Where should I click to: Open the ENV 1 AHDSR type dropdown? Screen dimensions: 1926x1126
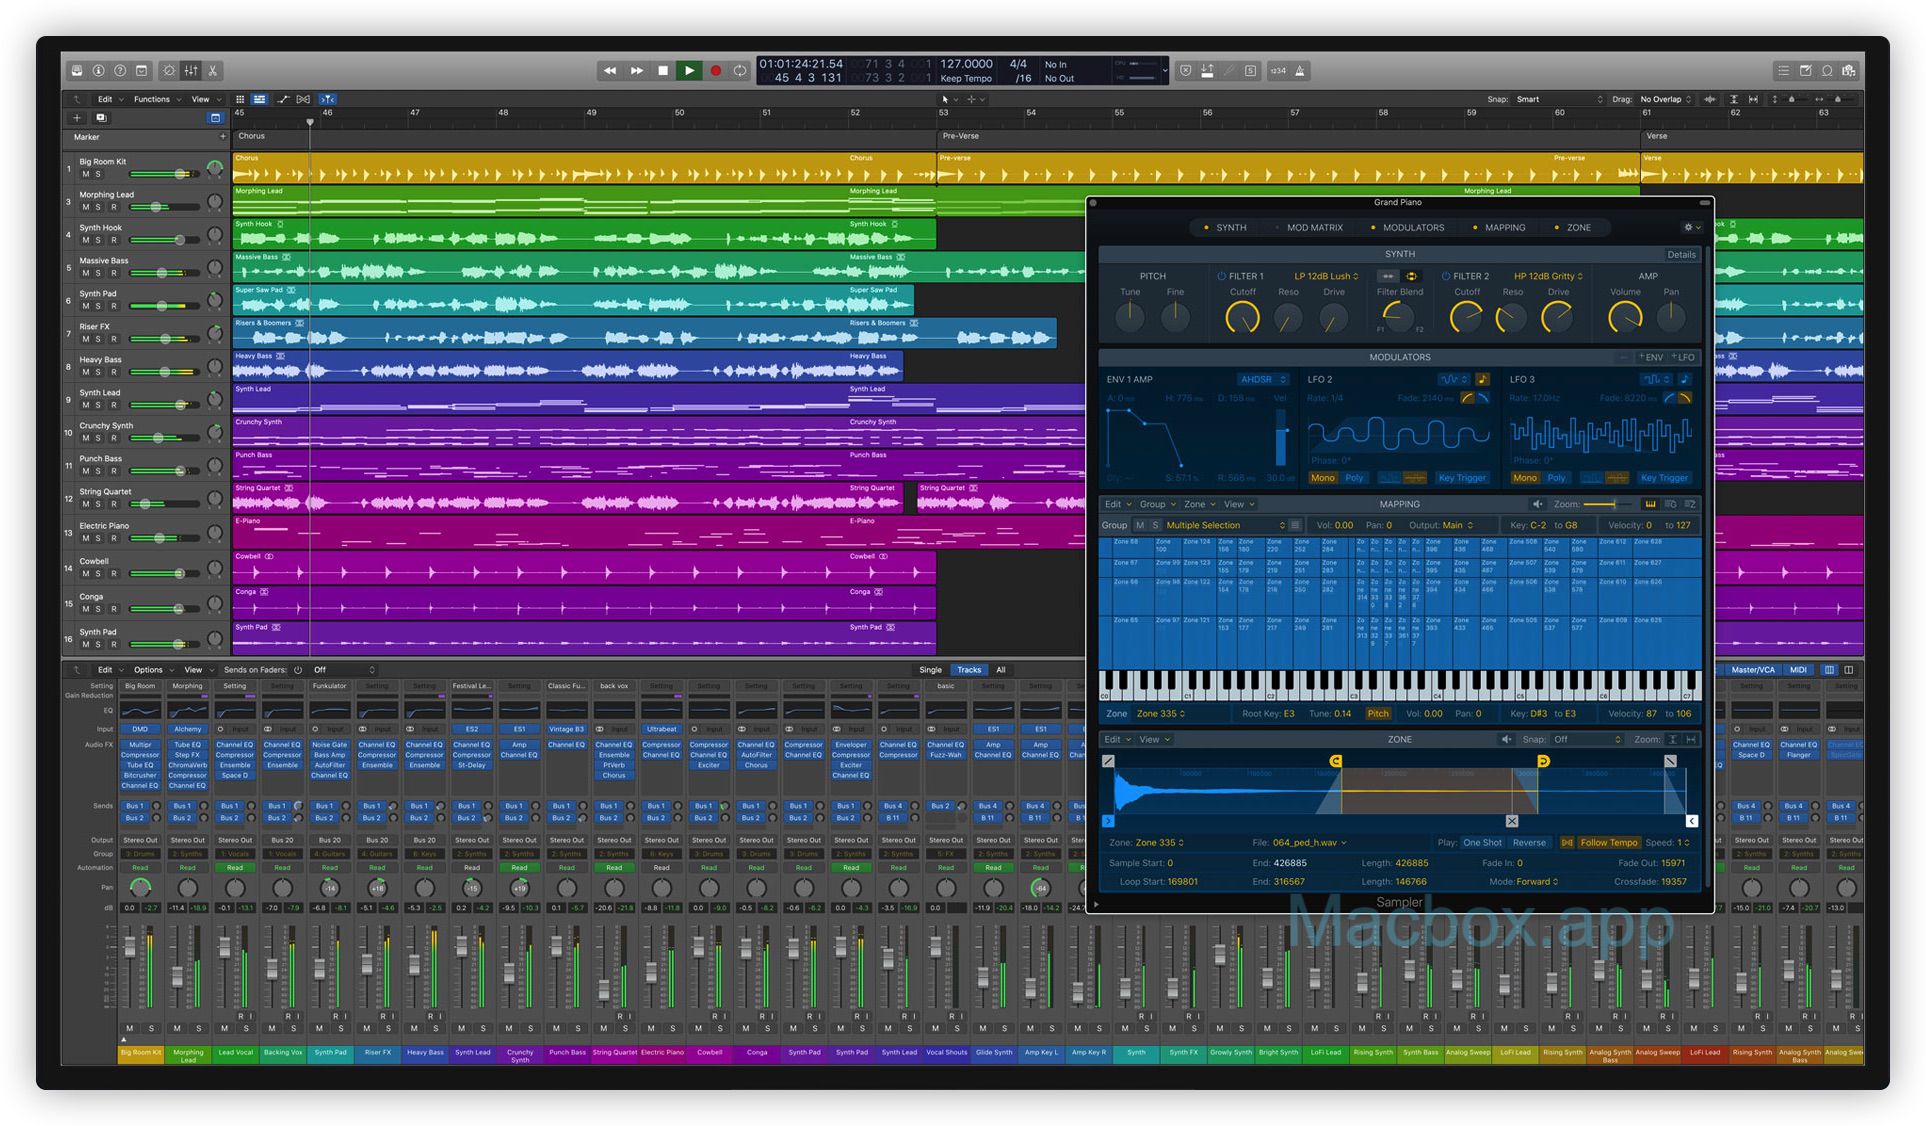[x=1263, y=380]
